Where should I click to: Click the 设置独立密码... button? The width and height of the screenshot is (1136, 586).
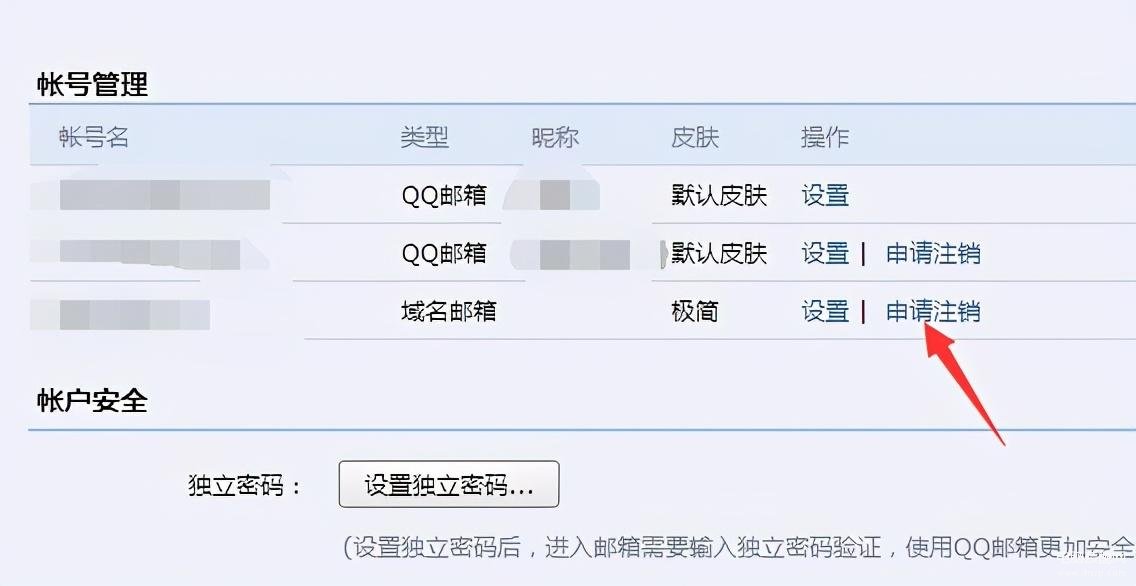coord(449,485)
